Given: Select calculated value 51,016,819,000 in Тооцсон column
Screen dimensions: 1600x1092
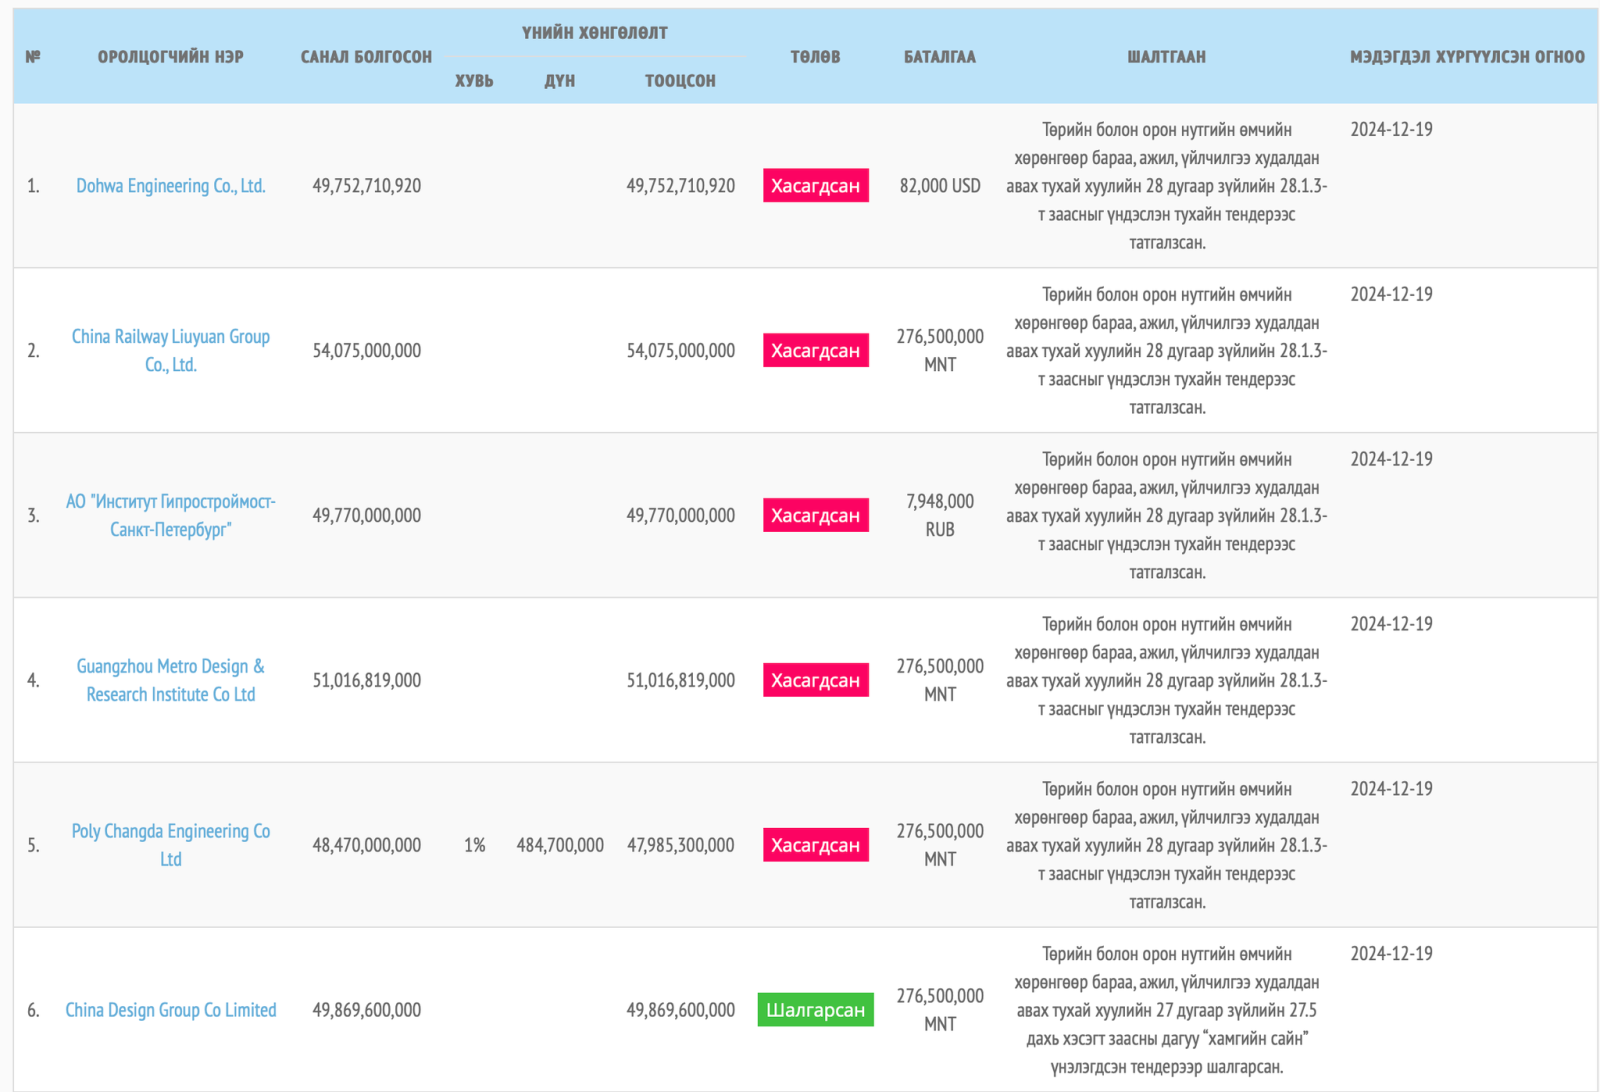Looking at the screenshot, I should 681,680.
